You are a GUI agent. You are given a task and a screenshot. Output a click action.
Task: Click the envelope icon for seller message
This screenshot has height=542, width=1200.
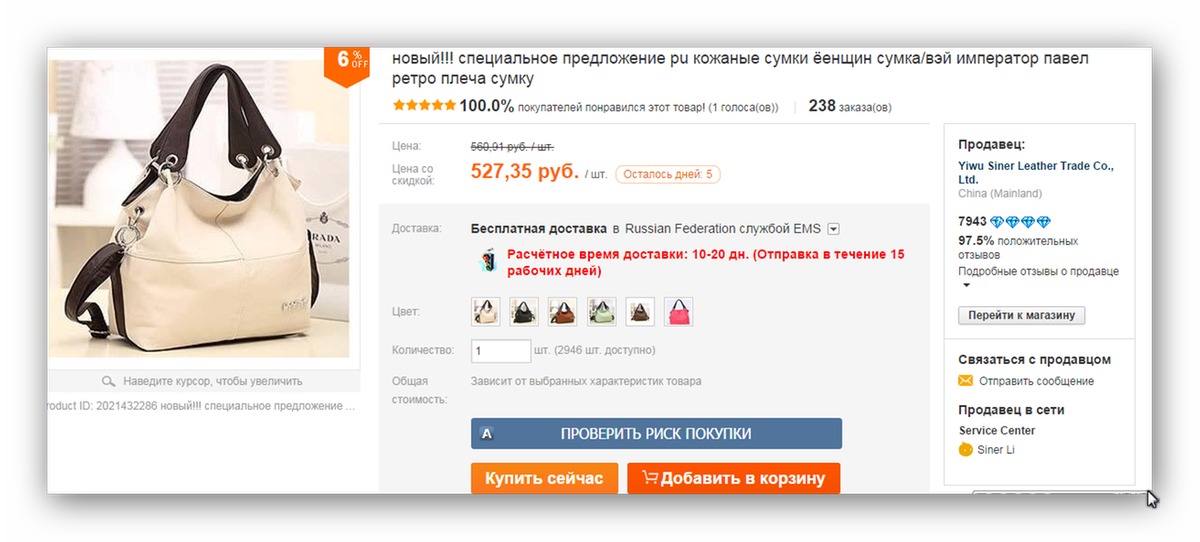(965, 381)
